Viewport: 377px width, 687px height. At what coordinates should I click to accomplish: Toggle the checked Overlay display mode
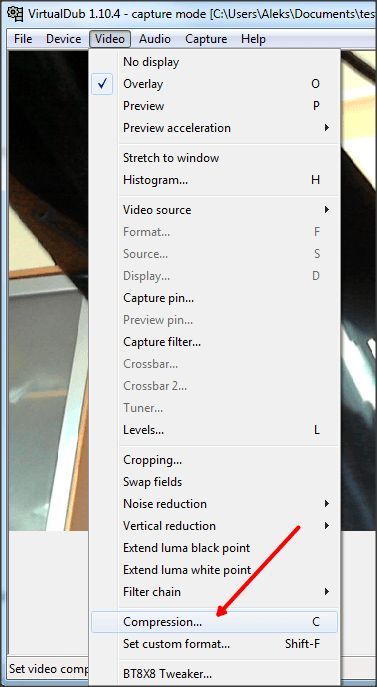coord(214,84)
